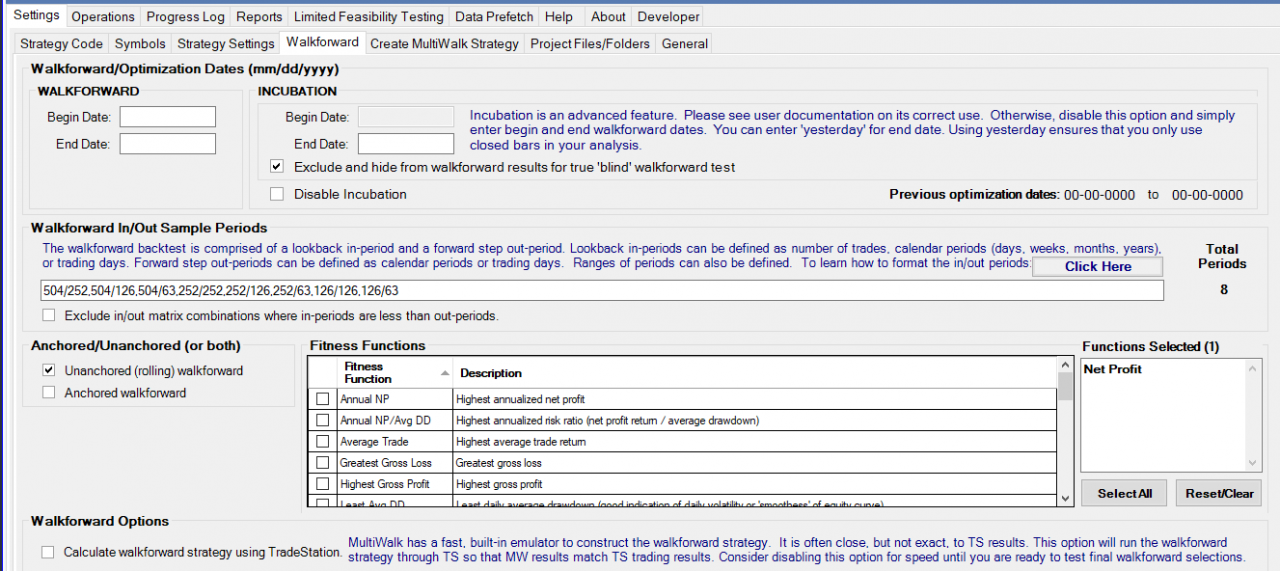Toggle Exclude and hide from walkforward results

tap(277, 167)
